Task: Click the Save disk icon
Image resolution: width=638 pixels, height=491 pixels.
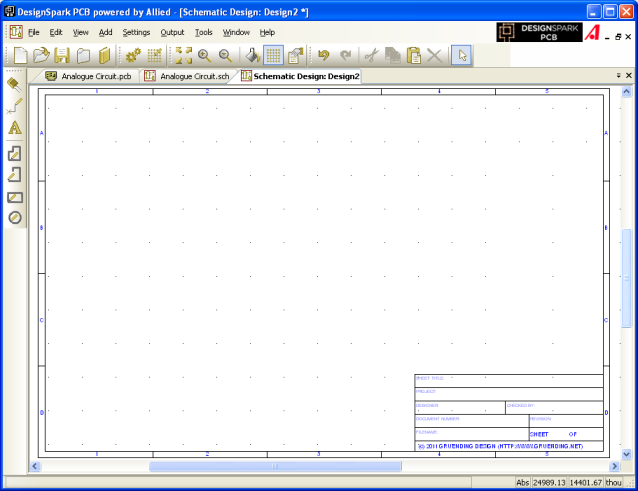Action: [x=62, y=56]
